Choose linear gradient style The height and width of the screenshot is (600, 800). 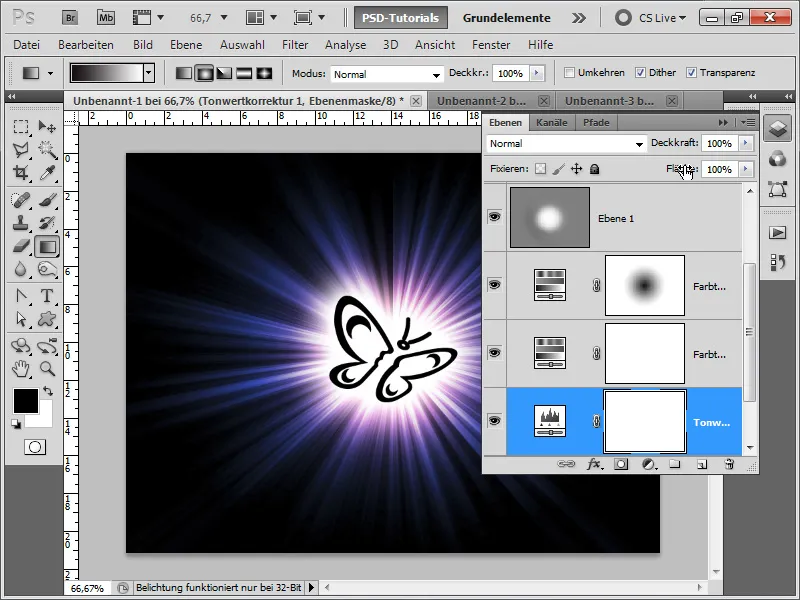pyautogui.click(x=184, y=73)
